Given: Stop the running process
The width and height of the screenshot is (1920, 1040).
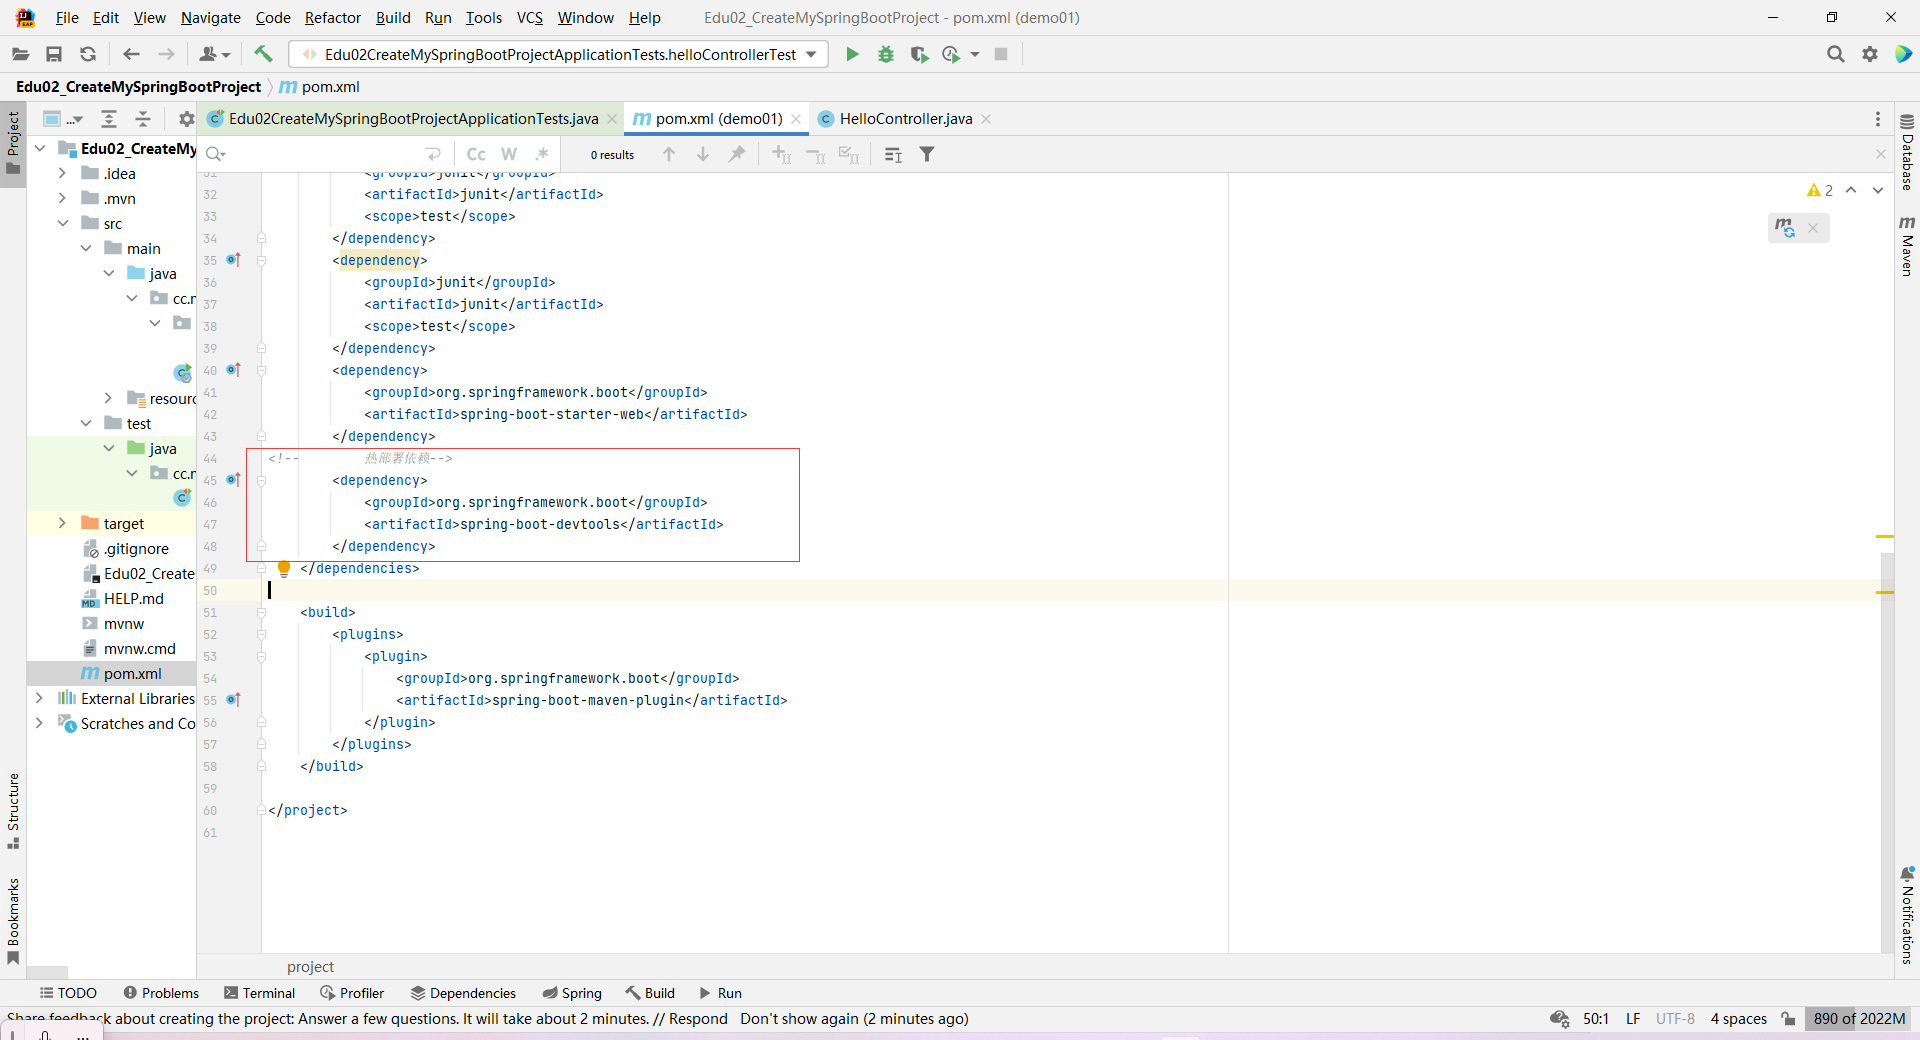Looking at the screenshot, I should tap(1001, 54).
